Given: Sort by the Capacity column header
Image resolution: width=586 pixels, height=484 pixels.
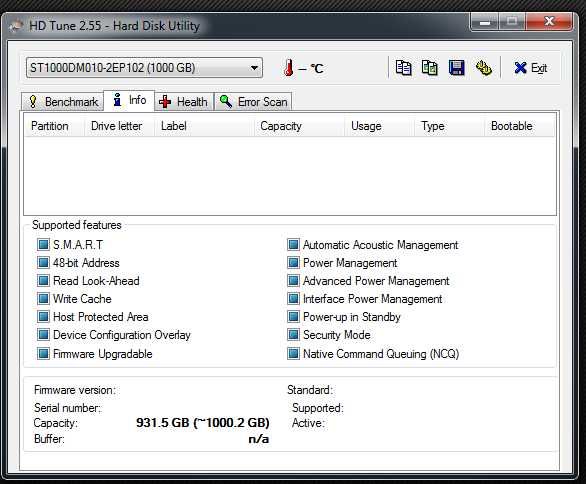Looking at the screenshot, I should [x=299, y=126].
